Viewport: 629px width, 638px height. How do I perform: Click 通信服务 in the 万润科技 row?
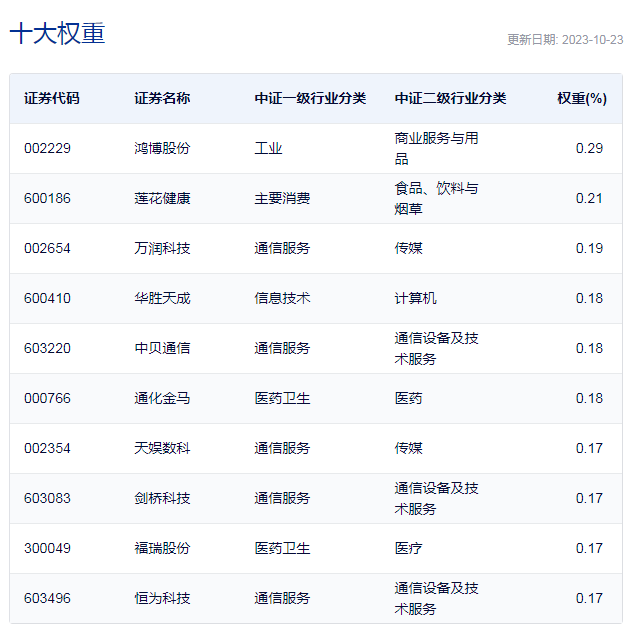click(x=282, y=248)
